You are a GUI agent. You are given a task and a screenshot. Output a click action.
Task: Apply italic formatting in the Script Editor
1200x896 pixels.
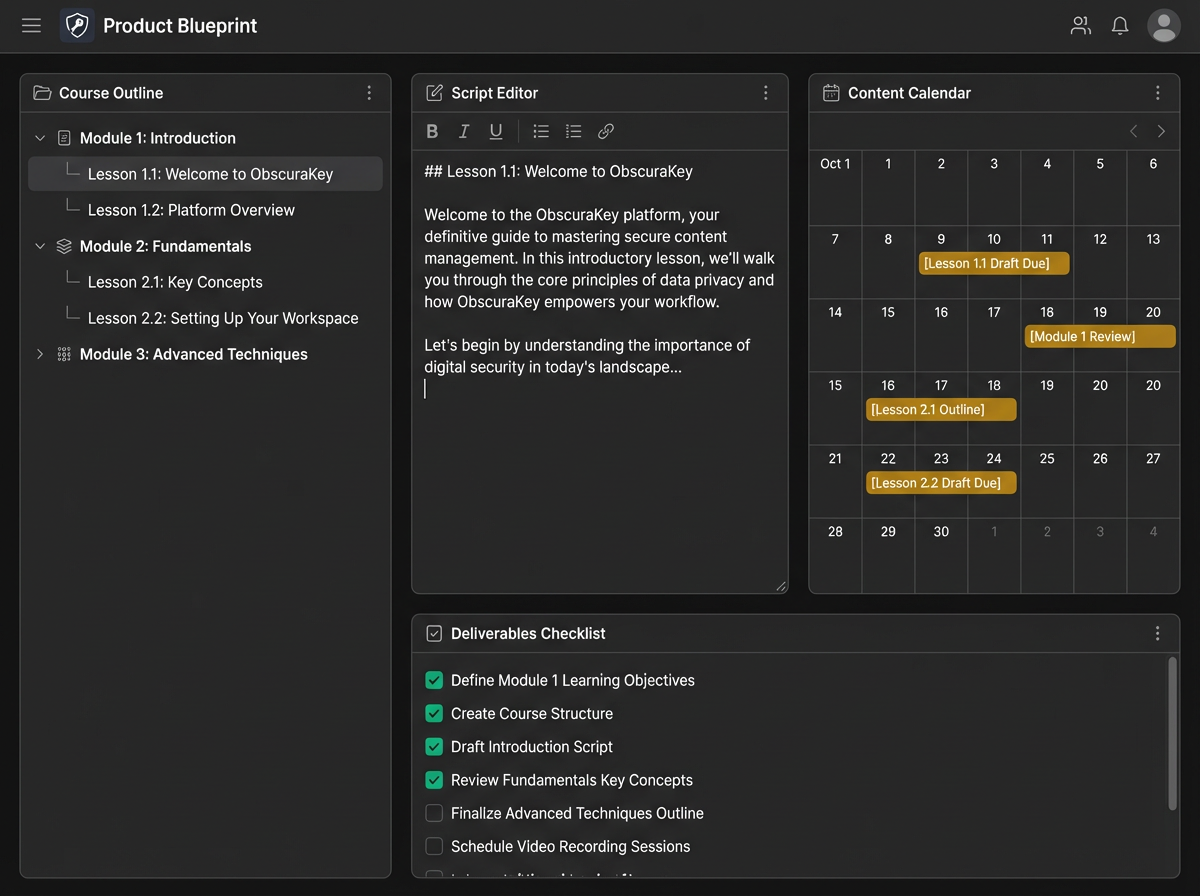pyautogui.click(x=464, y=130)
